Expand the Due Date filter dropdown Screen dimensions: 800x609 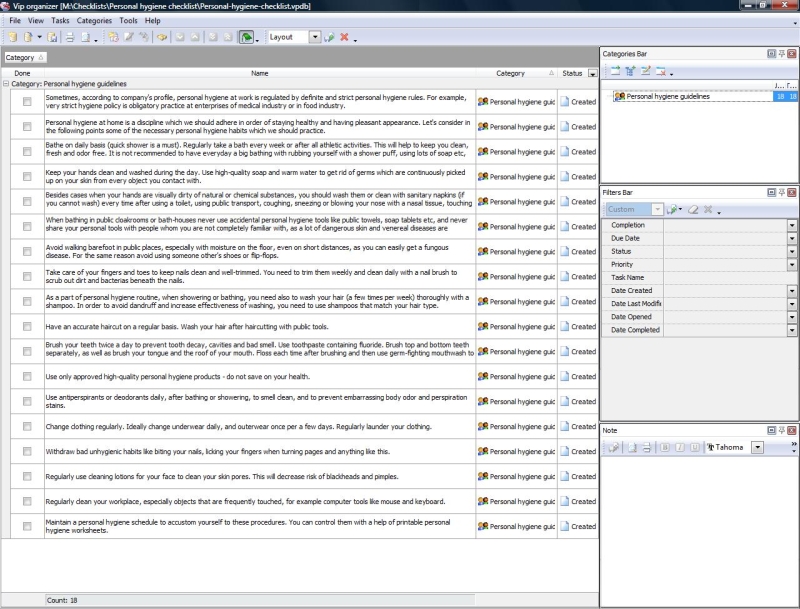[791, 239]
